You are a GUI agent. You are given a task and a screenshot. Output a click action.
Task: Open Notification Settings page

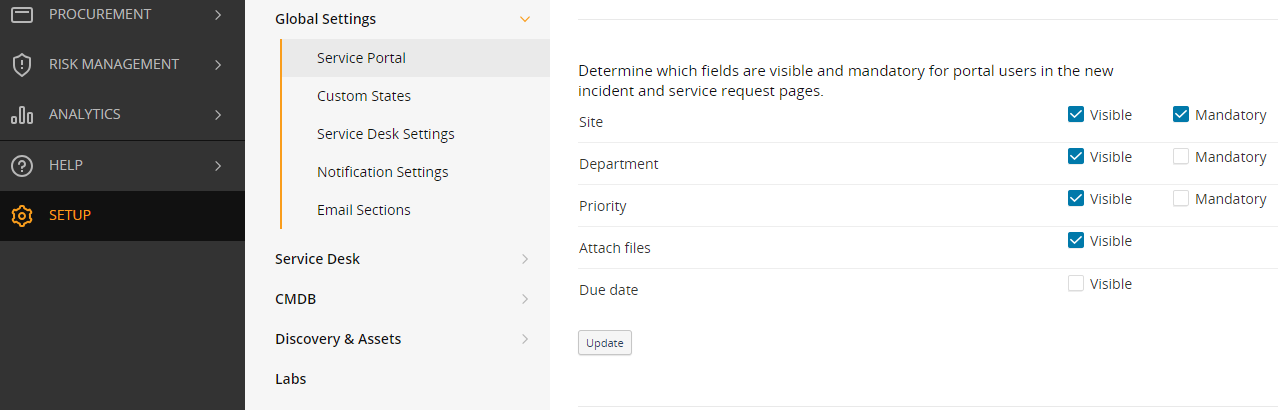[x=382, y=172]
